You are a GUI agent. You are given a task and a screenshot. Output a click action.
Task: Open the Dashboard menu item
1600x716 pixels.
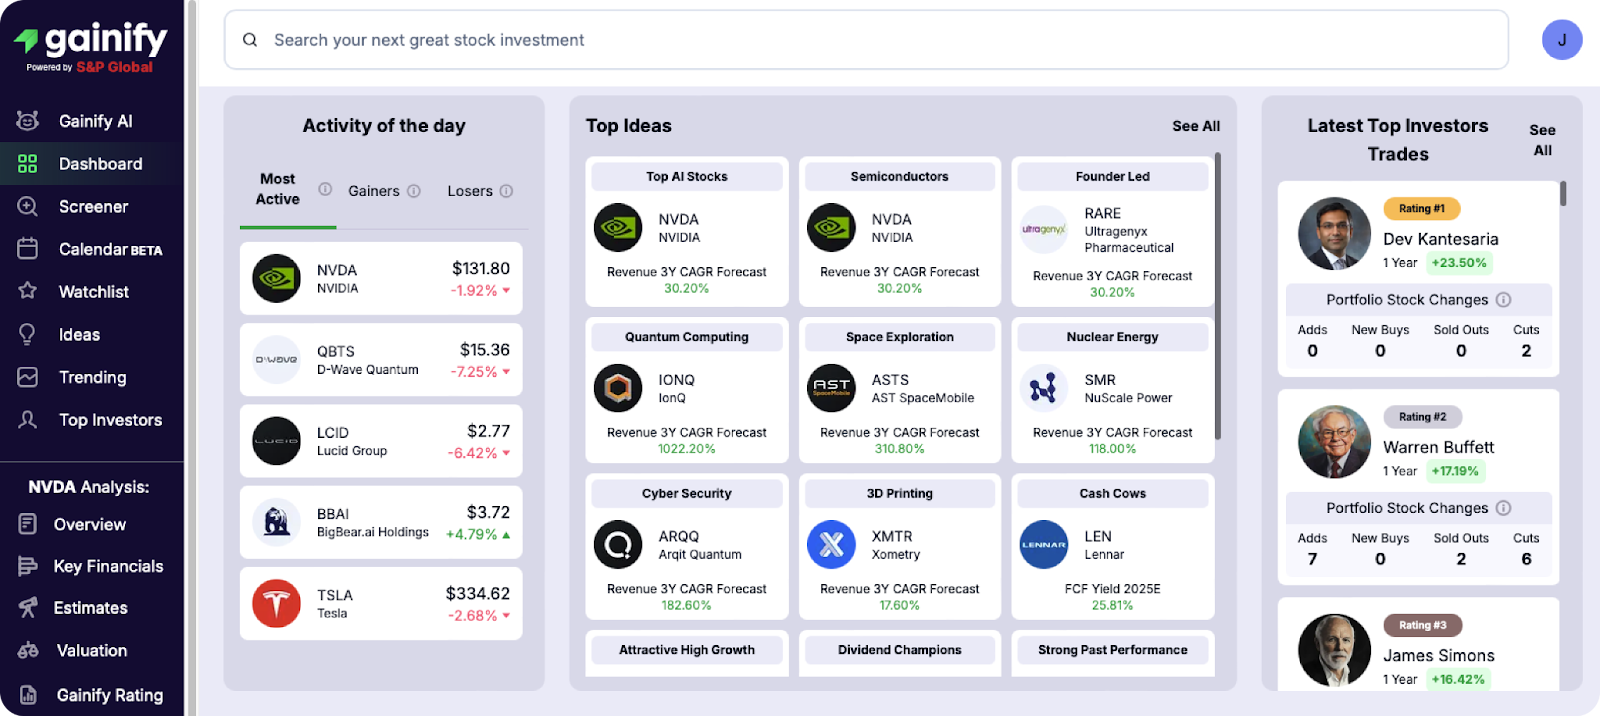pos(92,164)
